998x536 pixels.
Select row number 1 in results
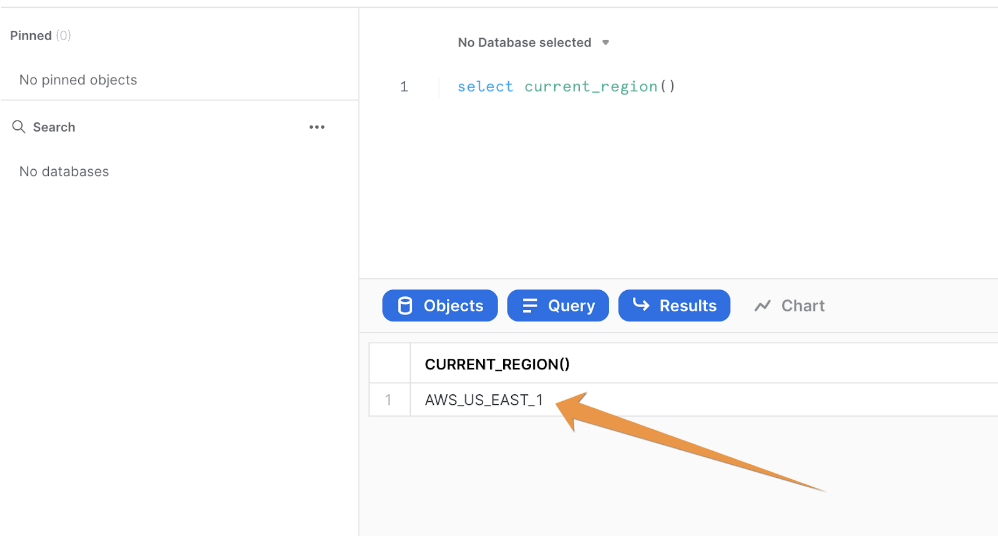(388, 400)
